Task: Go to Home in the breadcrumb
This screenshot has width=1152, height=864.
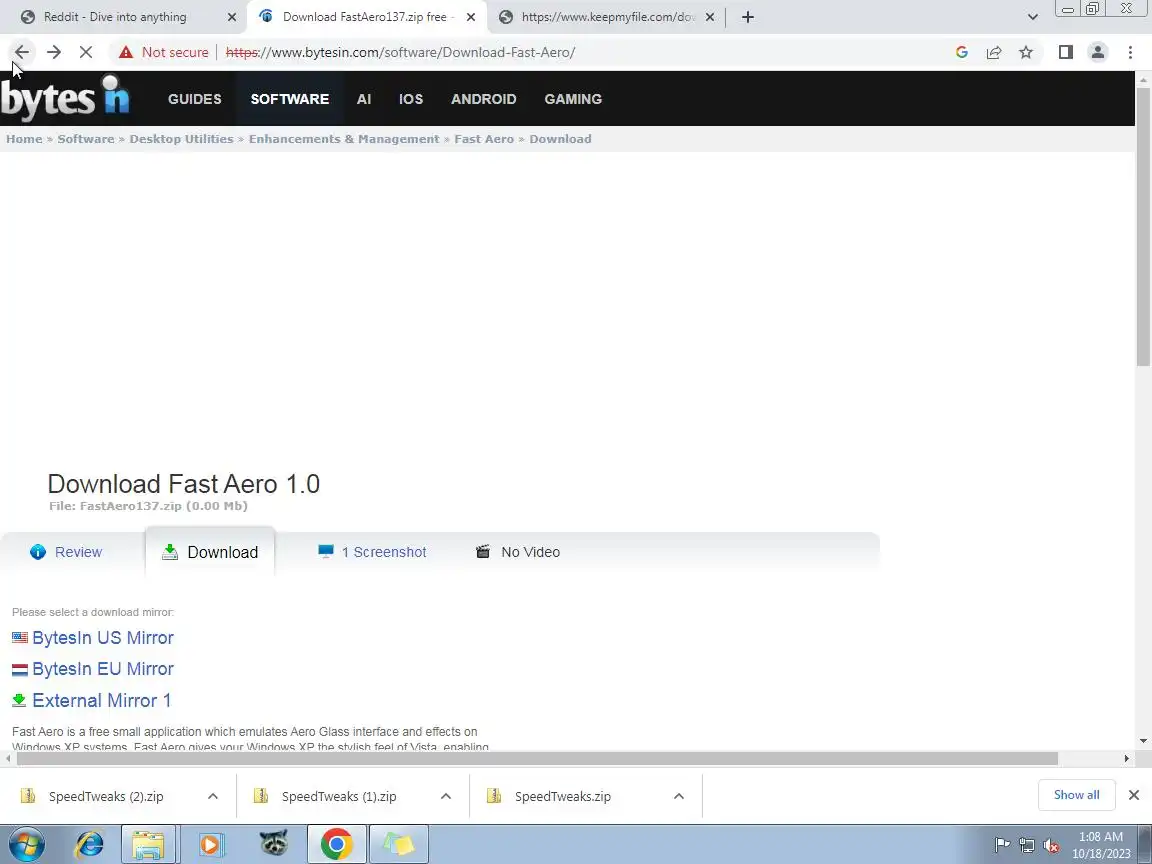Action: tap(24, 139)
